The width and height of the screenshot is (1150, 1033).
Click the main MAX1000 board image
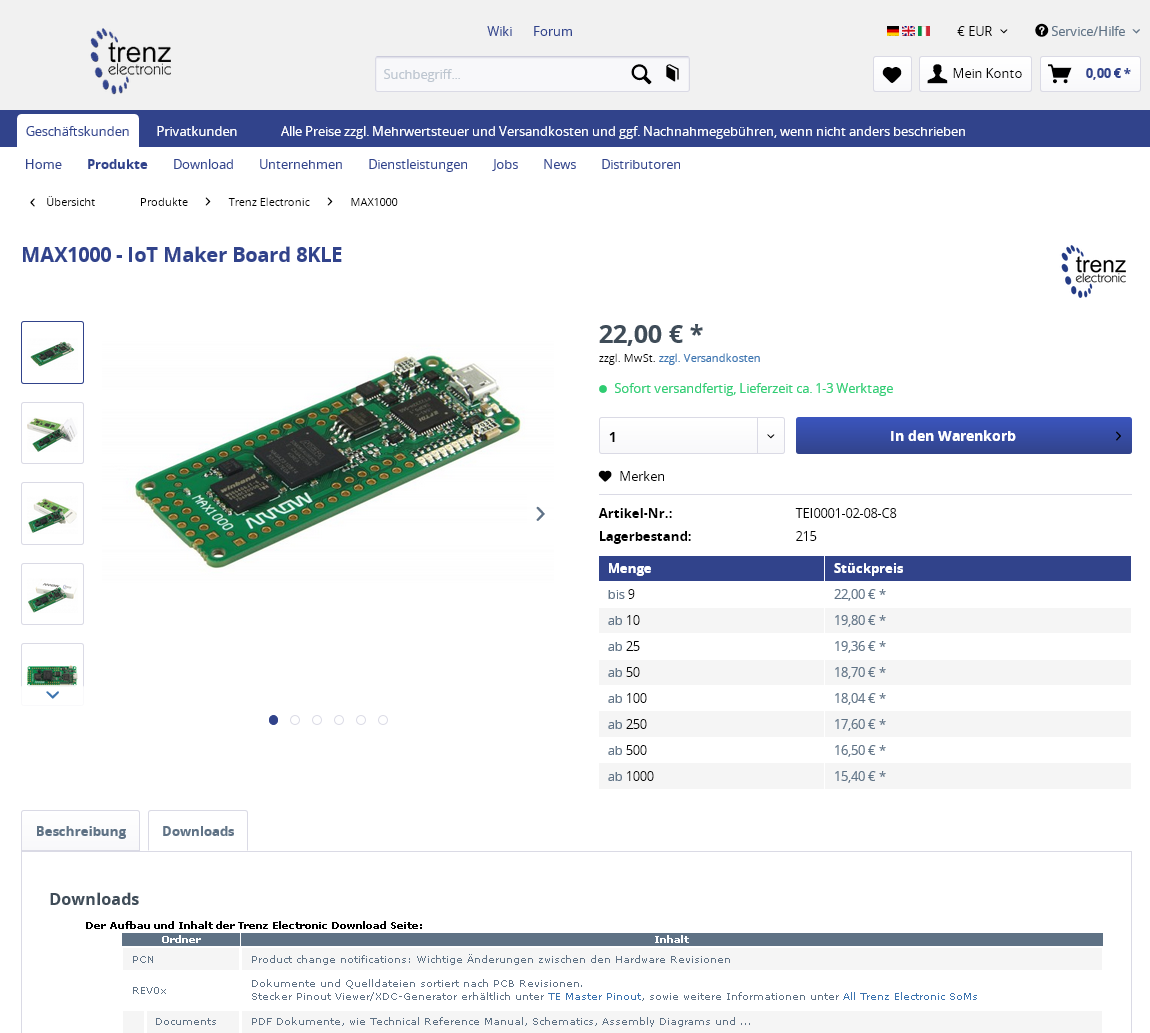328,461
